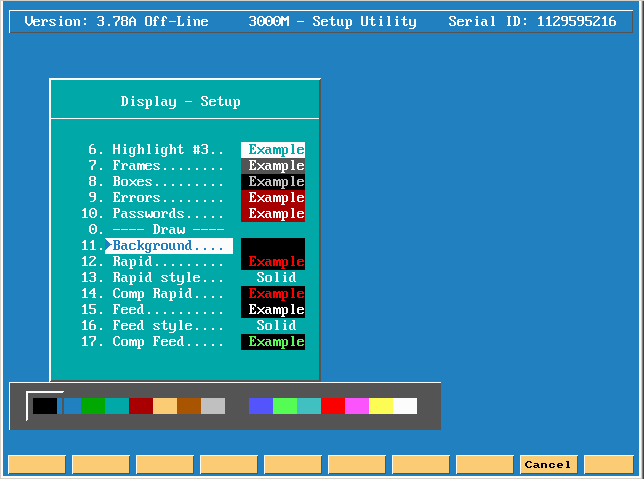Choose the bright red color swatch
Viewport: 644px width, 479px height.
click(333, 406)
